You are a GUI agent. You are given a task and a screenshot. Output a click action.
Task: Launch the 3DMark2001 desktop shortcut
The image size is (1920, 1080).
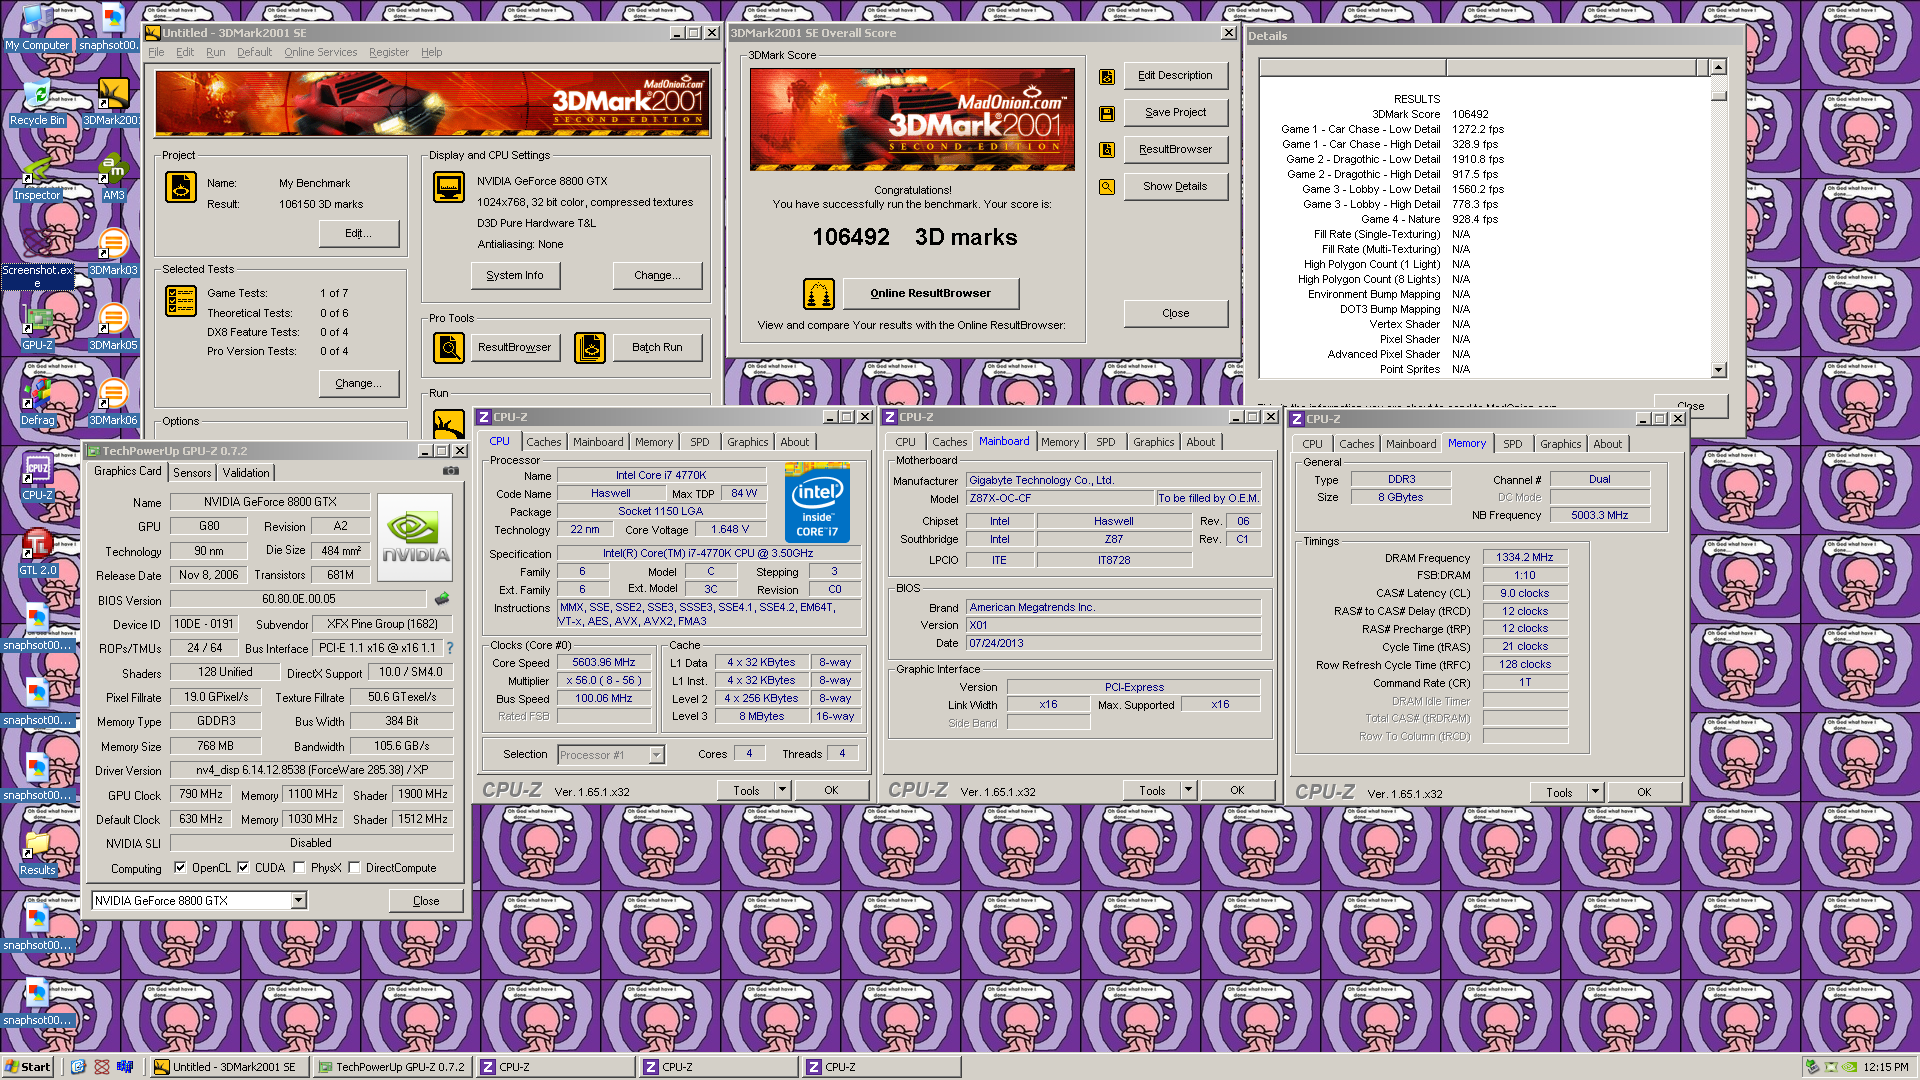coord(112,102)
